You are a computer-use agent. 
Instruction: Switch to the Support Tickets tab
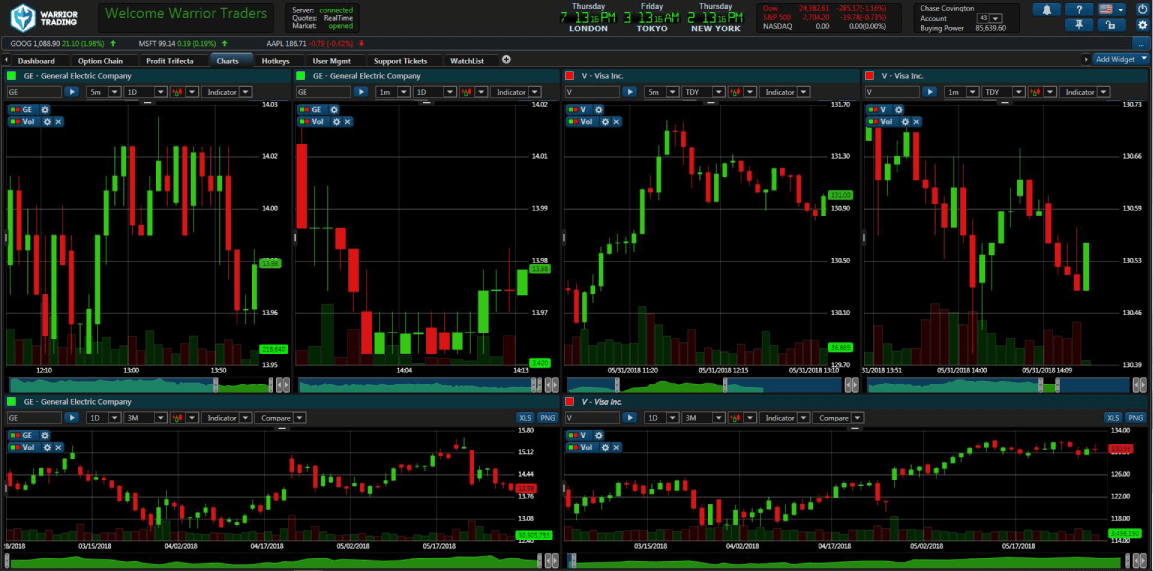[x=401, y=61]
